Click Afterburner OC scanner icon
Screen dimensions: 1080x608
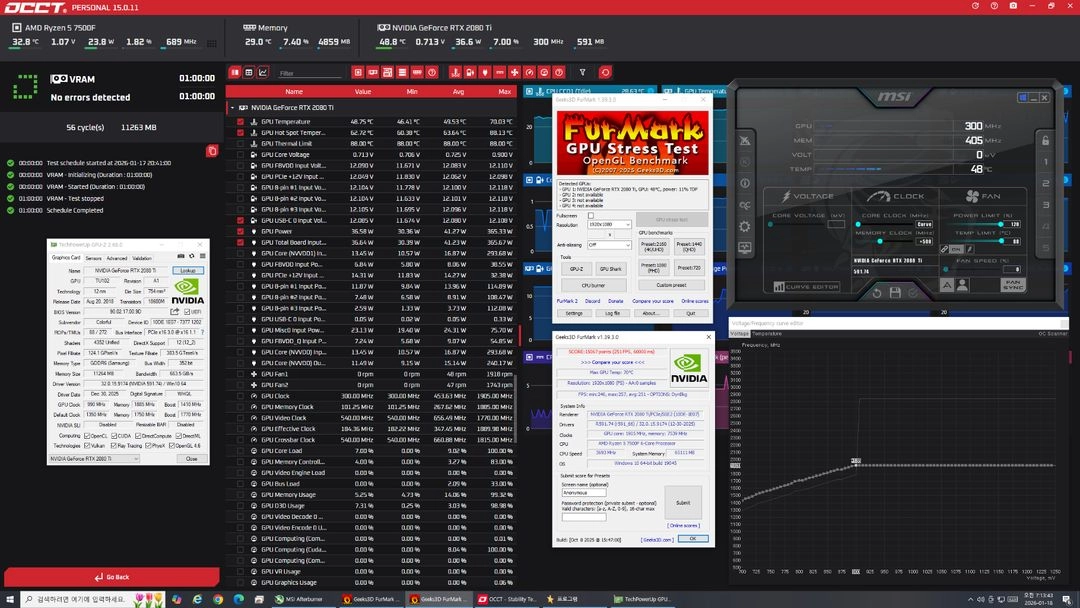(745, 205)
